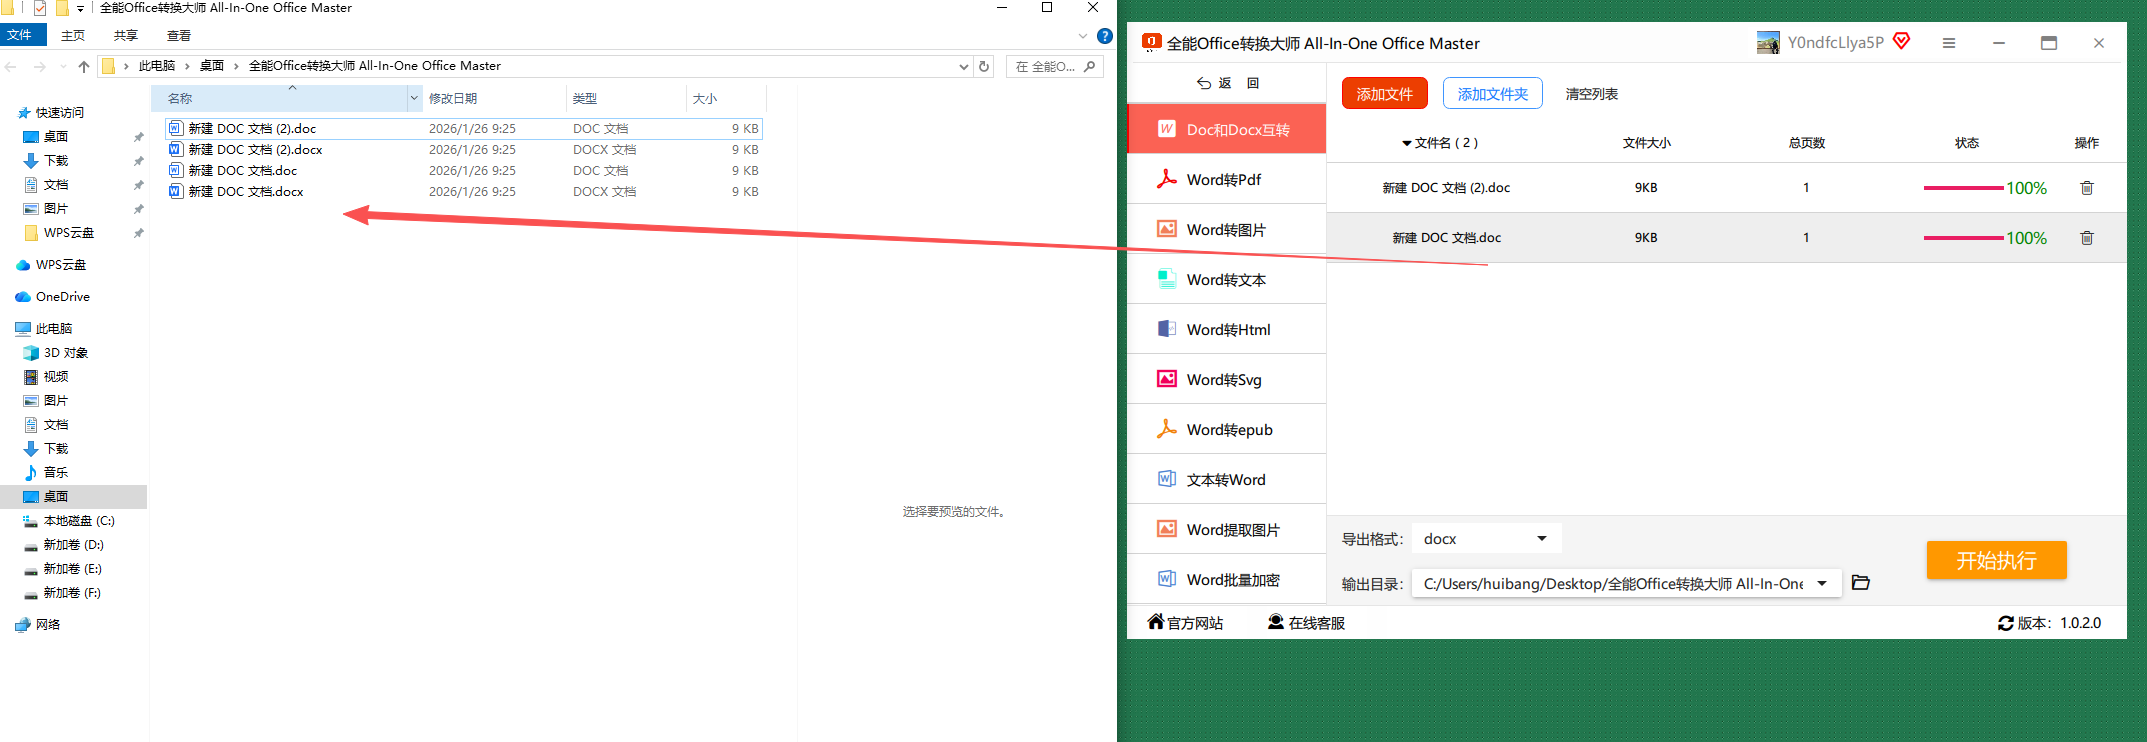Open output directory folder icon

click(1860, 582)
